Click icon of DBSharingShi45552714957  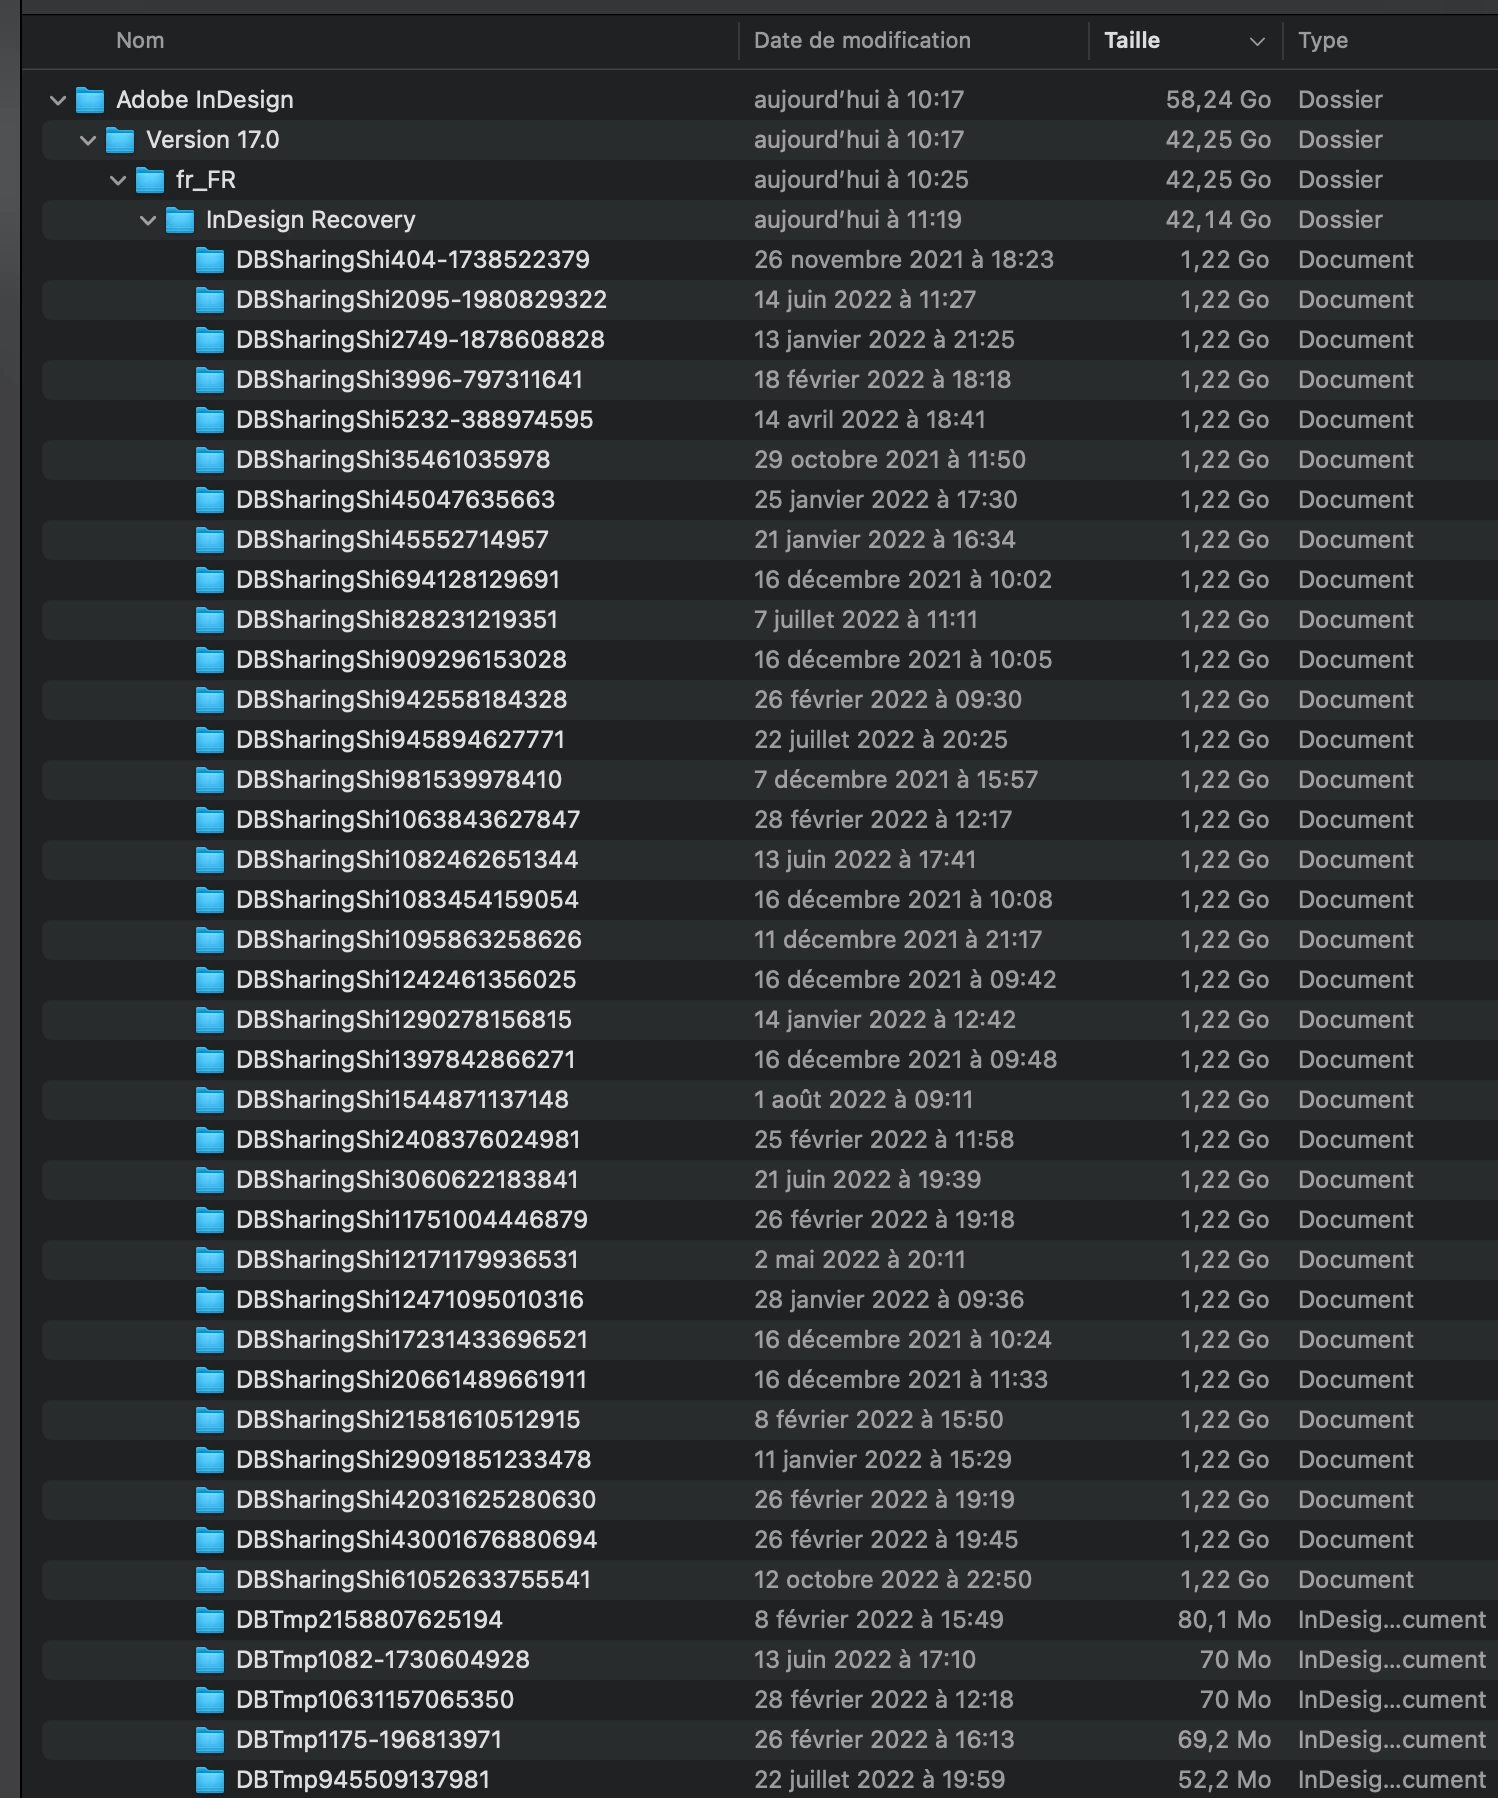[x=210, y=540]
